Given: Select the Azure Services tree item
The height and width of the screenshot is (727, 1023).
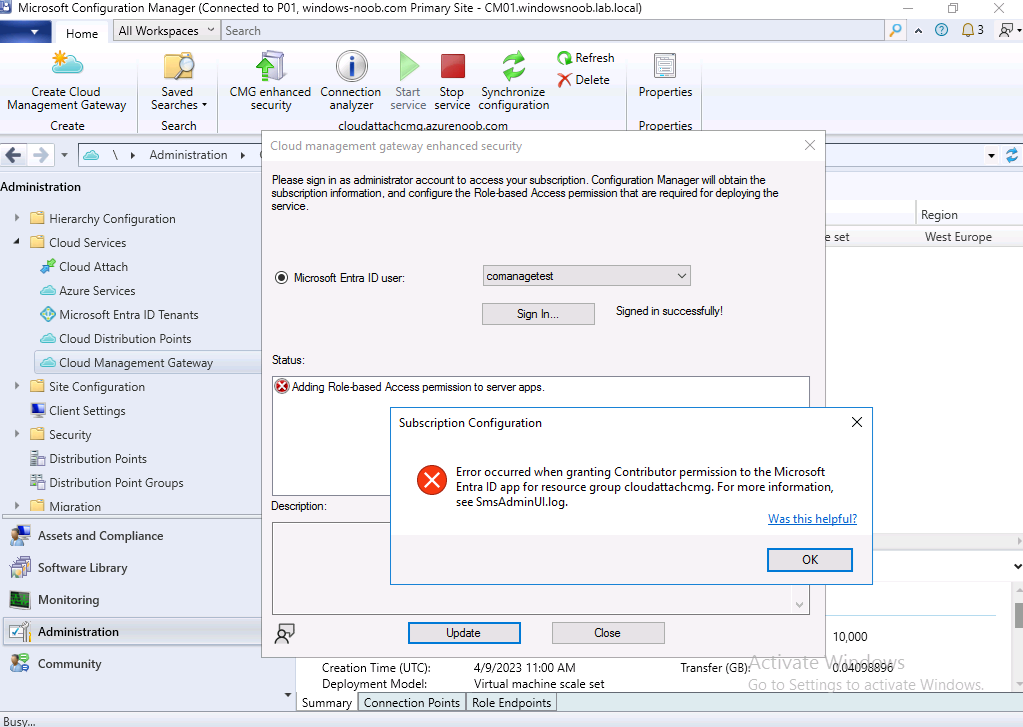Looking at the screenshot, I should pyautogui.click(x=97, y=290).
